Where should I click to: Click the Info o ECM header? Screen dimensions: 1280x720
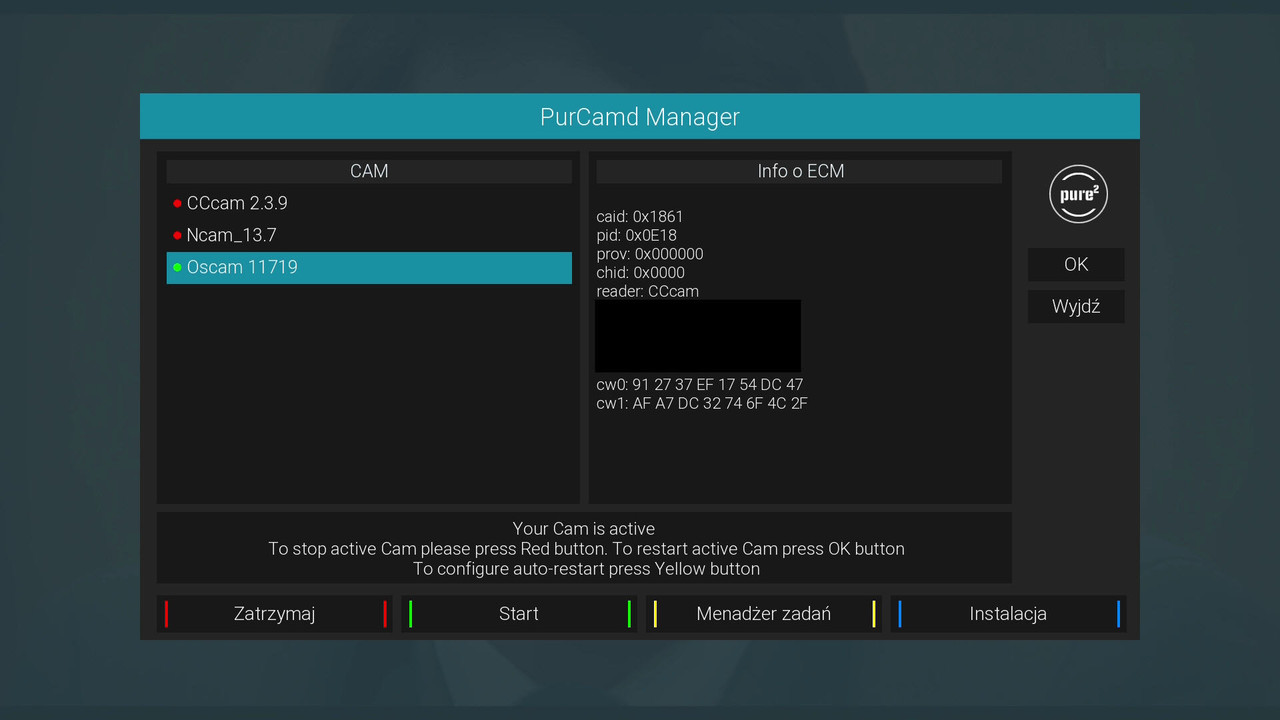800,171
